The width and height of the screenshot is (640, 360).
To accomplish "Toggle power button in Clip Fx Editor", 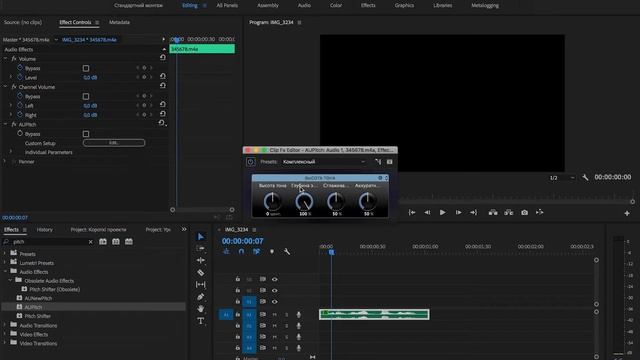I will [x=250, y=162].
